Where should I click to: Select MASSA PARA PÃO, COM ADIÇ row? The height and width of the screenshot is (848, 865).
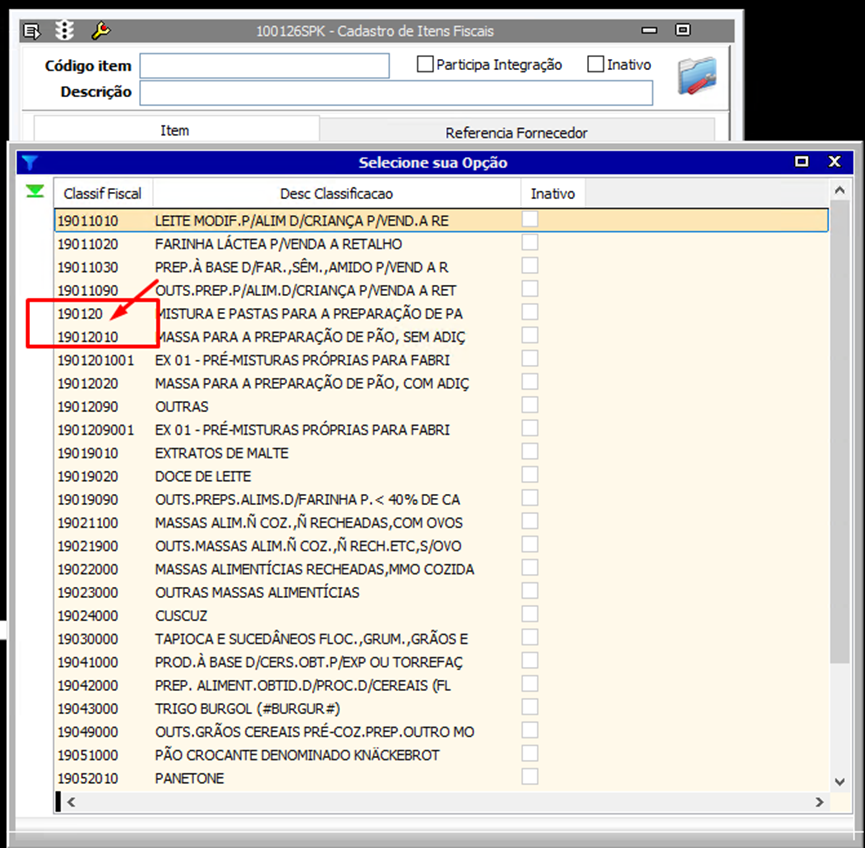(x=441, y=383)
